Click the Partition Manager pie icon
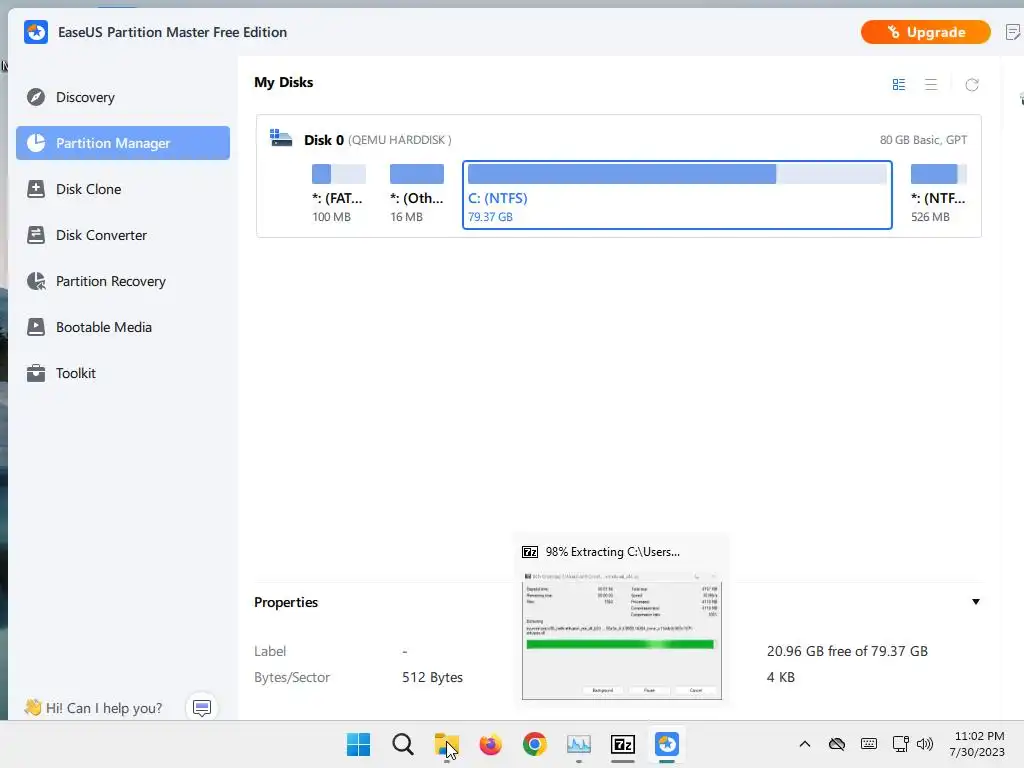The height and width of the screenshot is (768, 1024). tap(36, 143)
